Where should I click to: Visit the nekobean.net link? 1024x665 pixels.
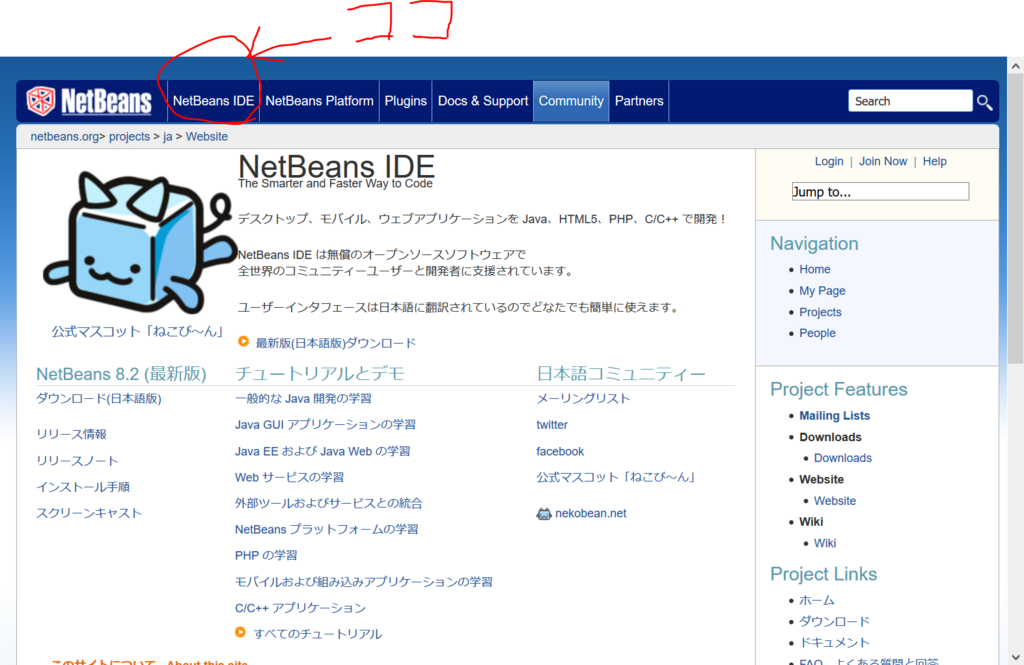click(590, 513)
